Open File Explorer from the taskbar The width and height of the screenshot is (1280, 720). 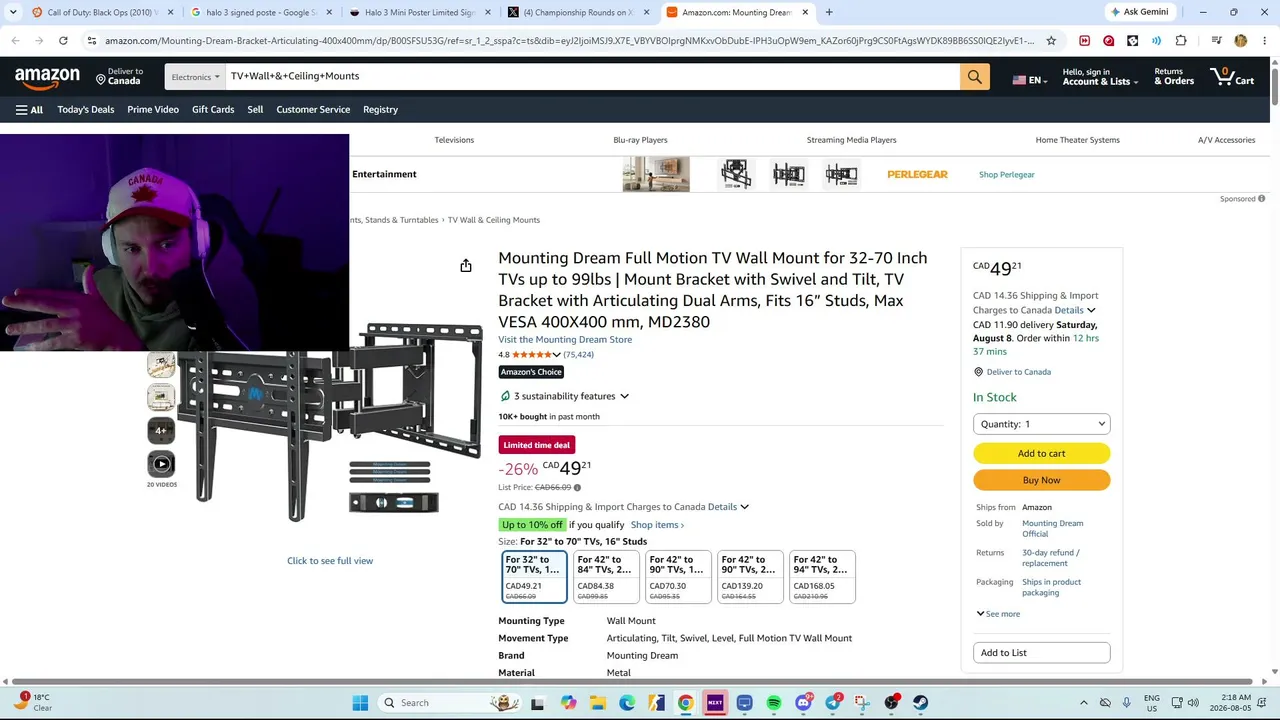click(x=597, y=703)
